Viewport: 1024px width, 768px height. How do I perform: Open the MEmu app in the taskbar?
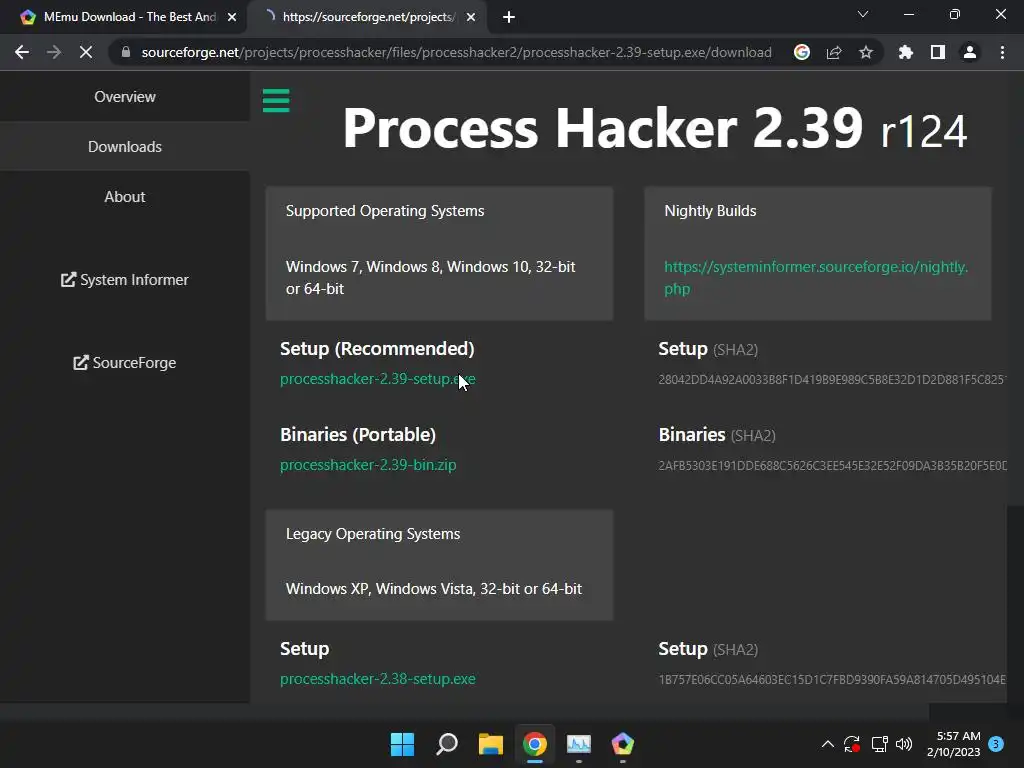click(x=622, y=744)
